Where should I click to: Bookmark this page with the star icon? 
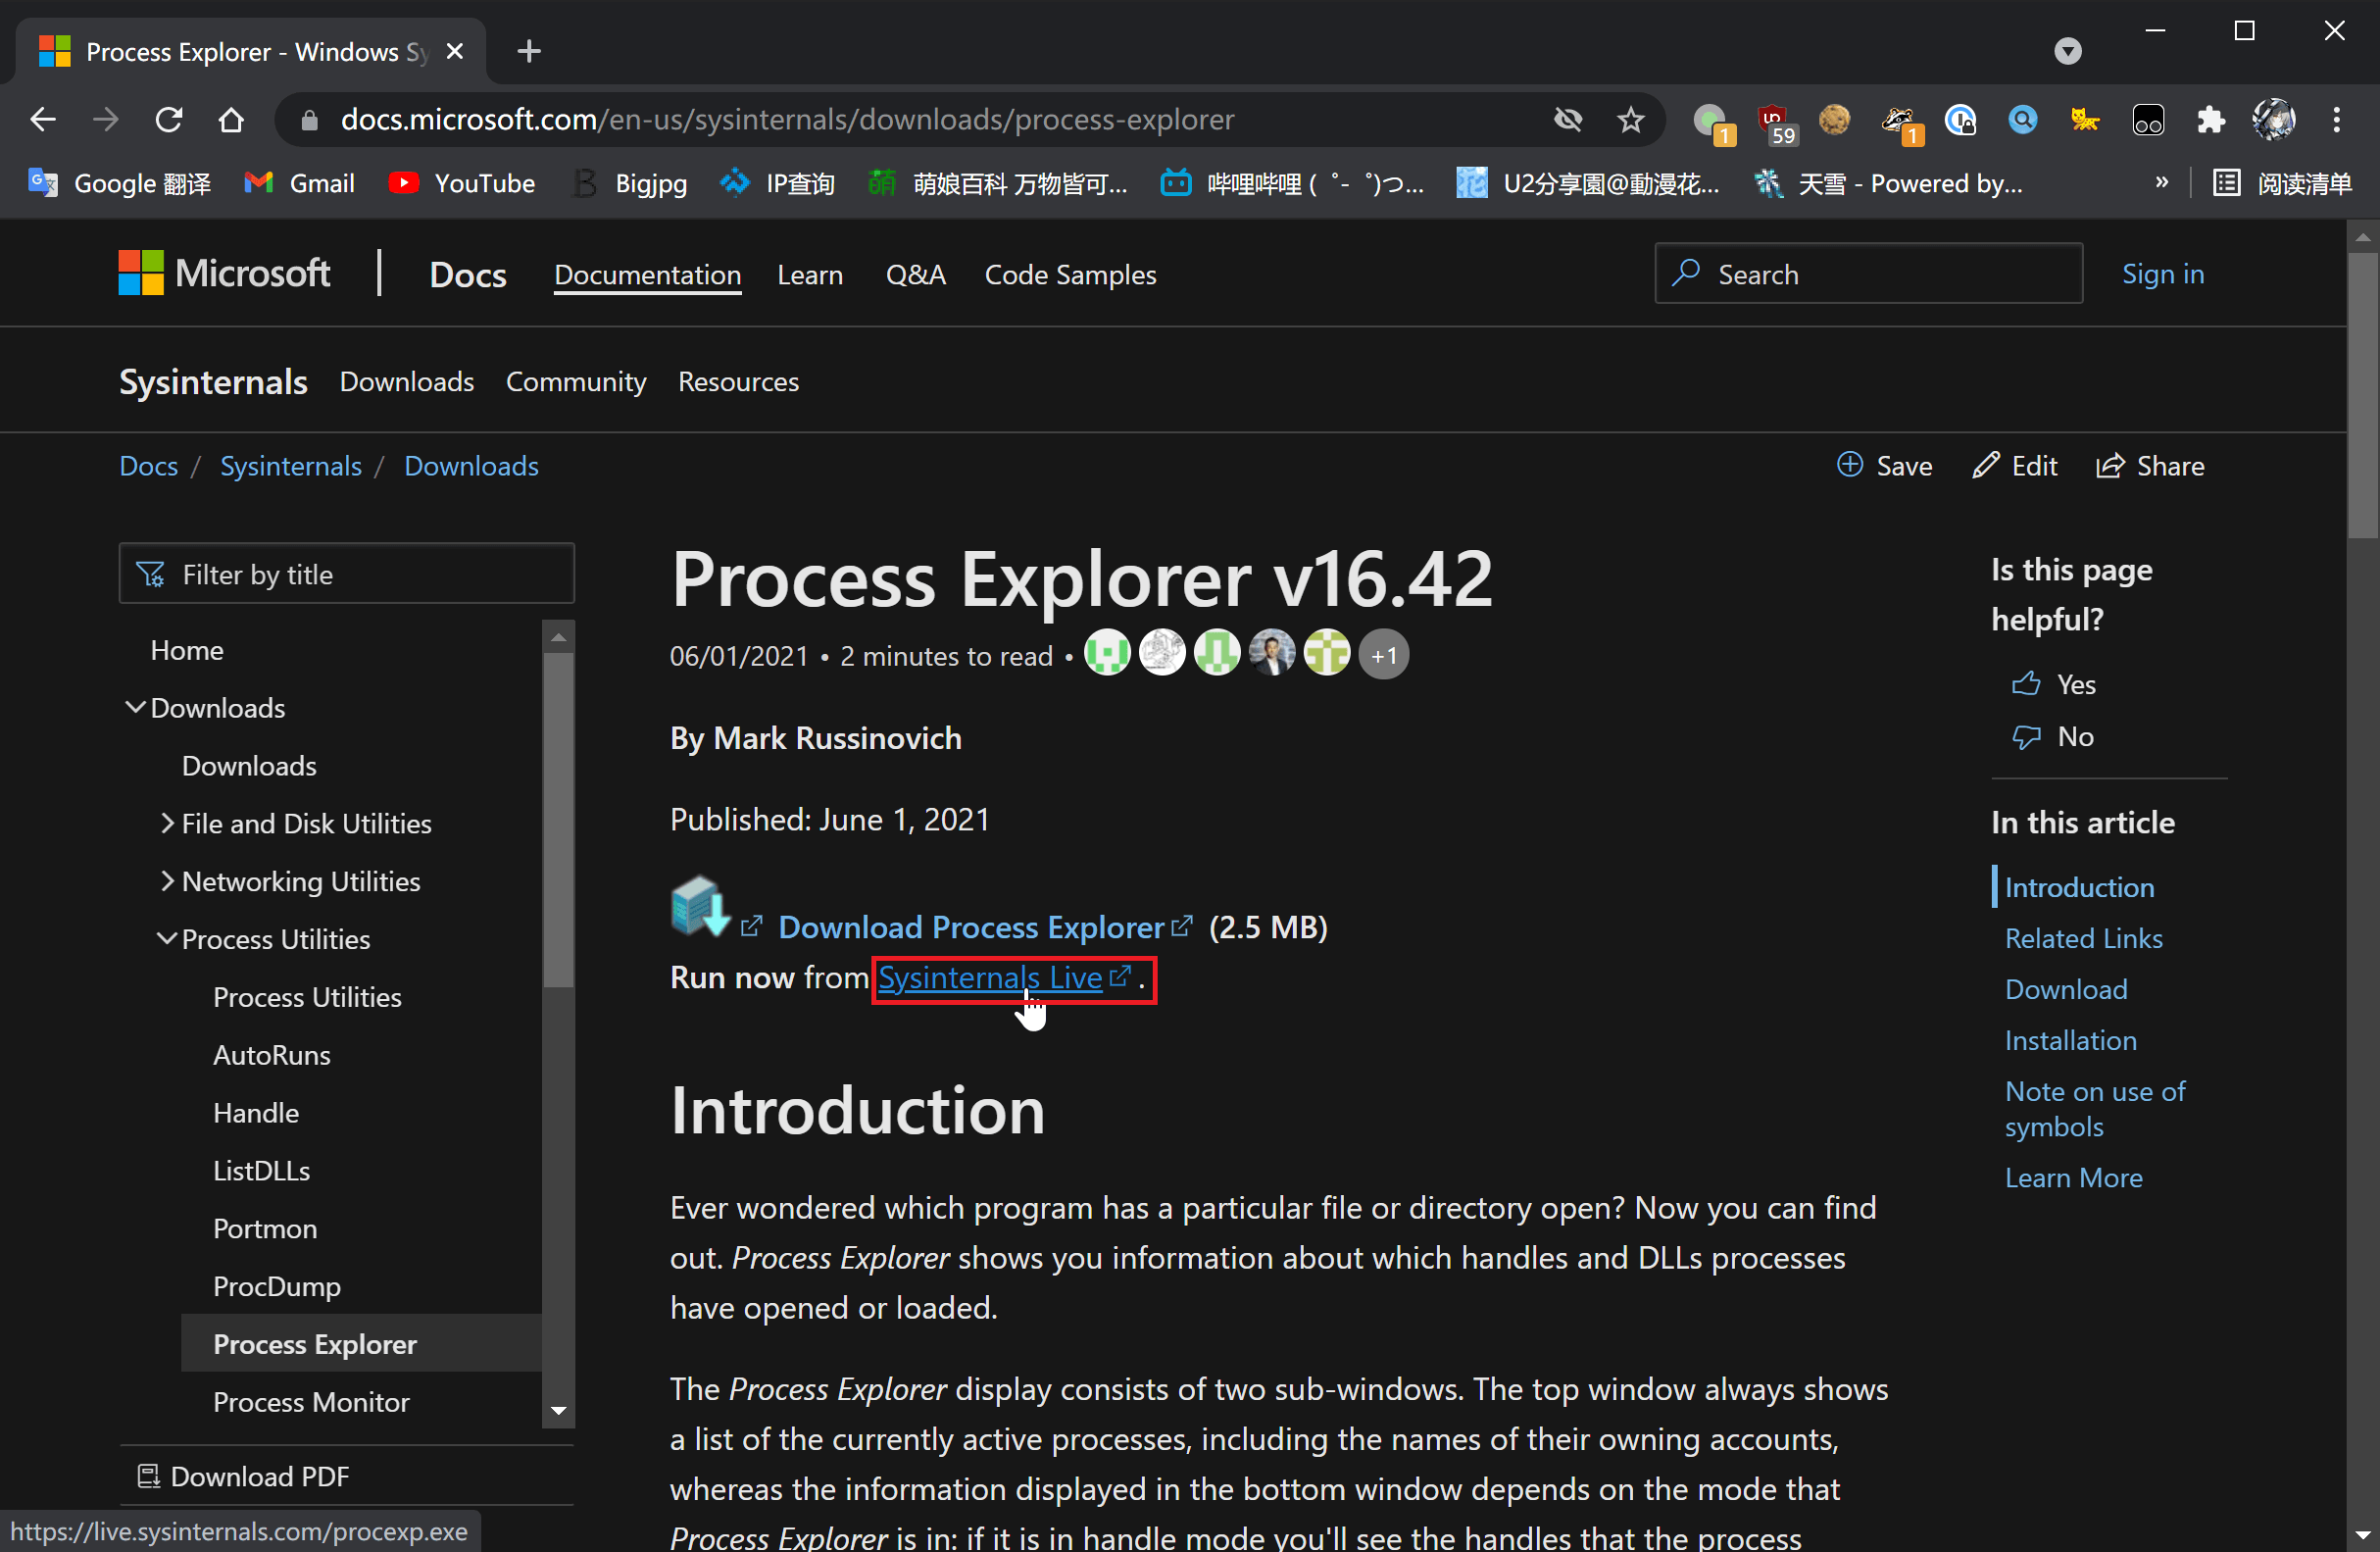coord(1630,120)
